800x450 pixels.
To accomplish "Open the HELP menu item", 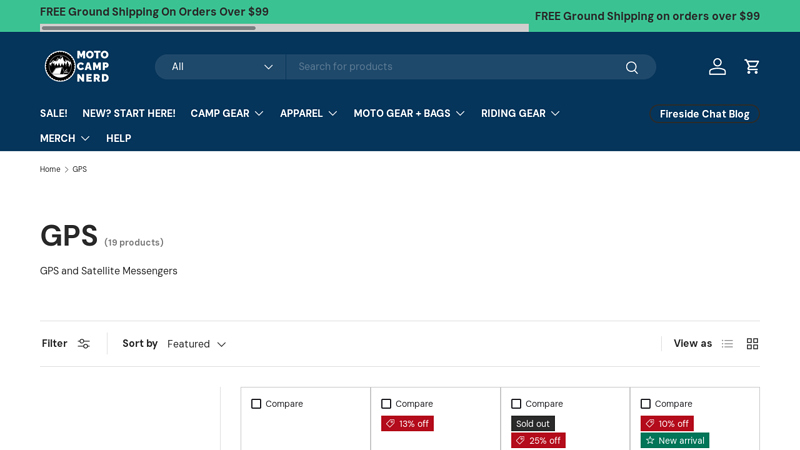I will (118, 138).
